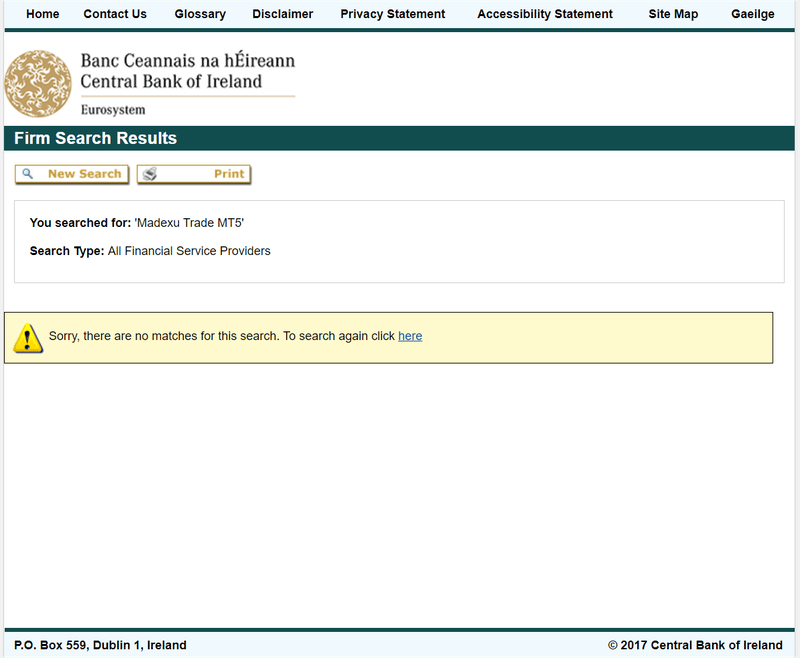Click the 'You searched for:' label
The height and width of the screenshot is (658, 800).
(81, 223)
